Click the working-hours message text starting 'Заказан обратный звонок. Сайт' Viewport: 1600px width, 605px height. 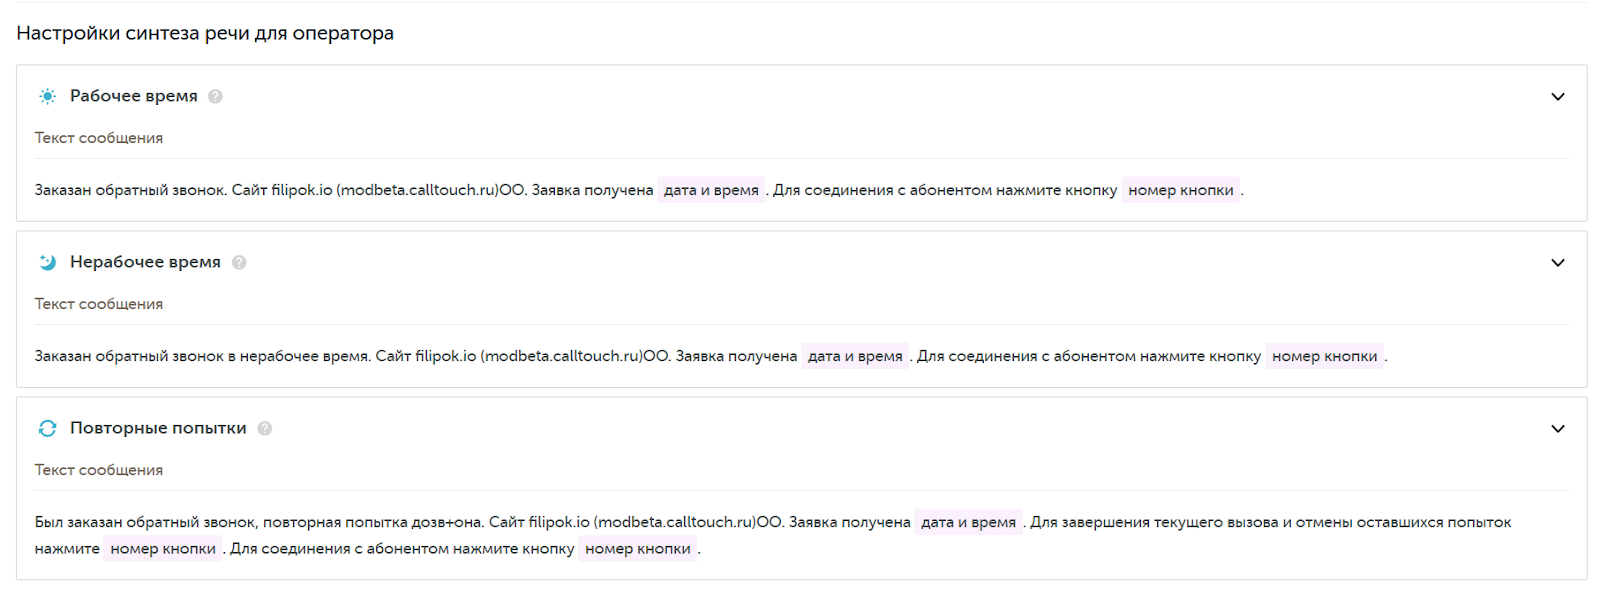pyautogui.click(x=340, y=190)
